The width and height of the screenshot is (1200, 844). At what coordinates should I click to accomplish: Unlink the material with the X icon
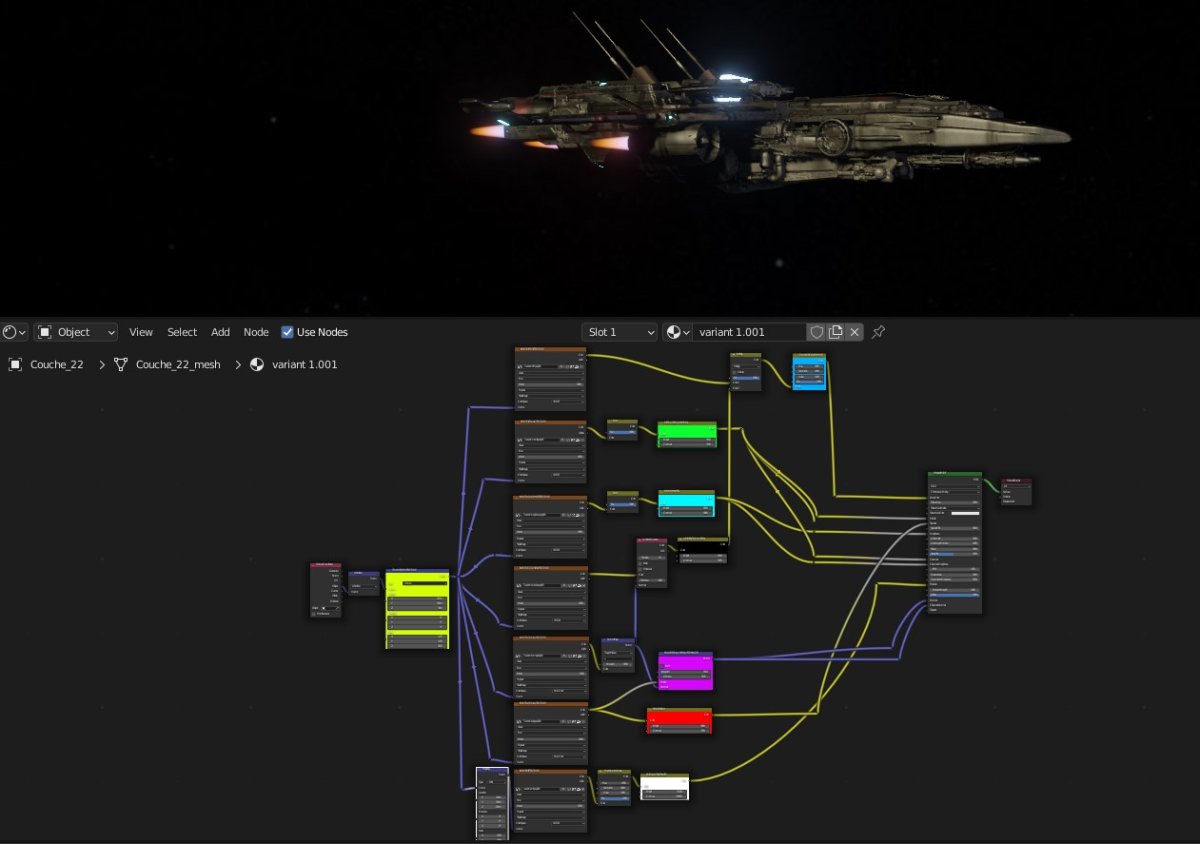(854, 332)
